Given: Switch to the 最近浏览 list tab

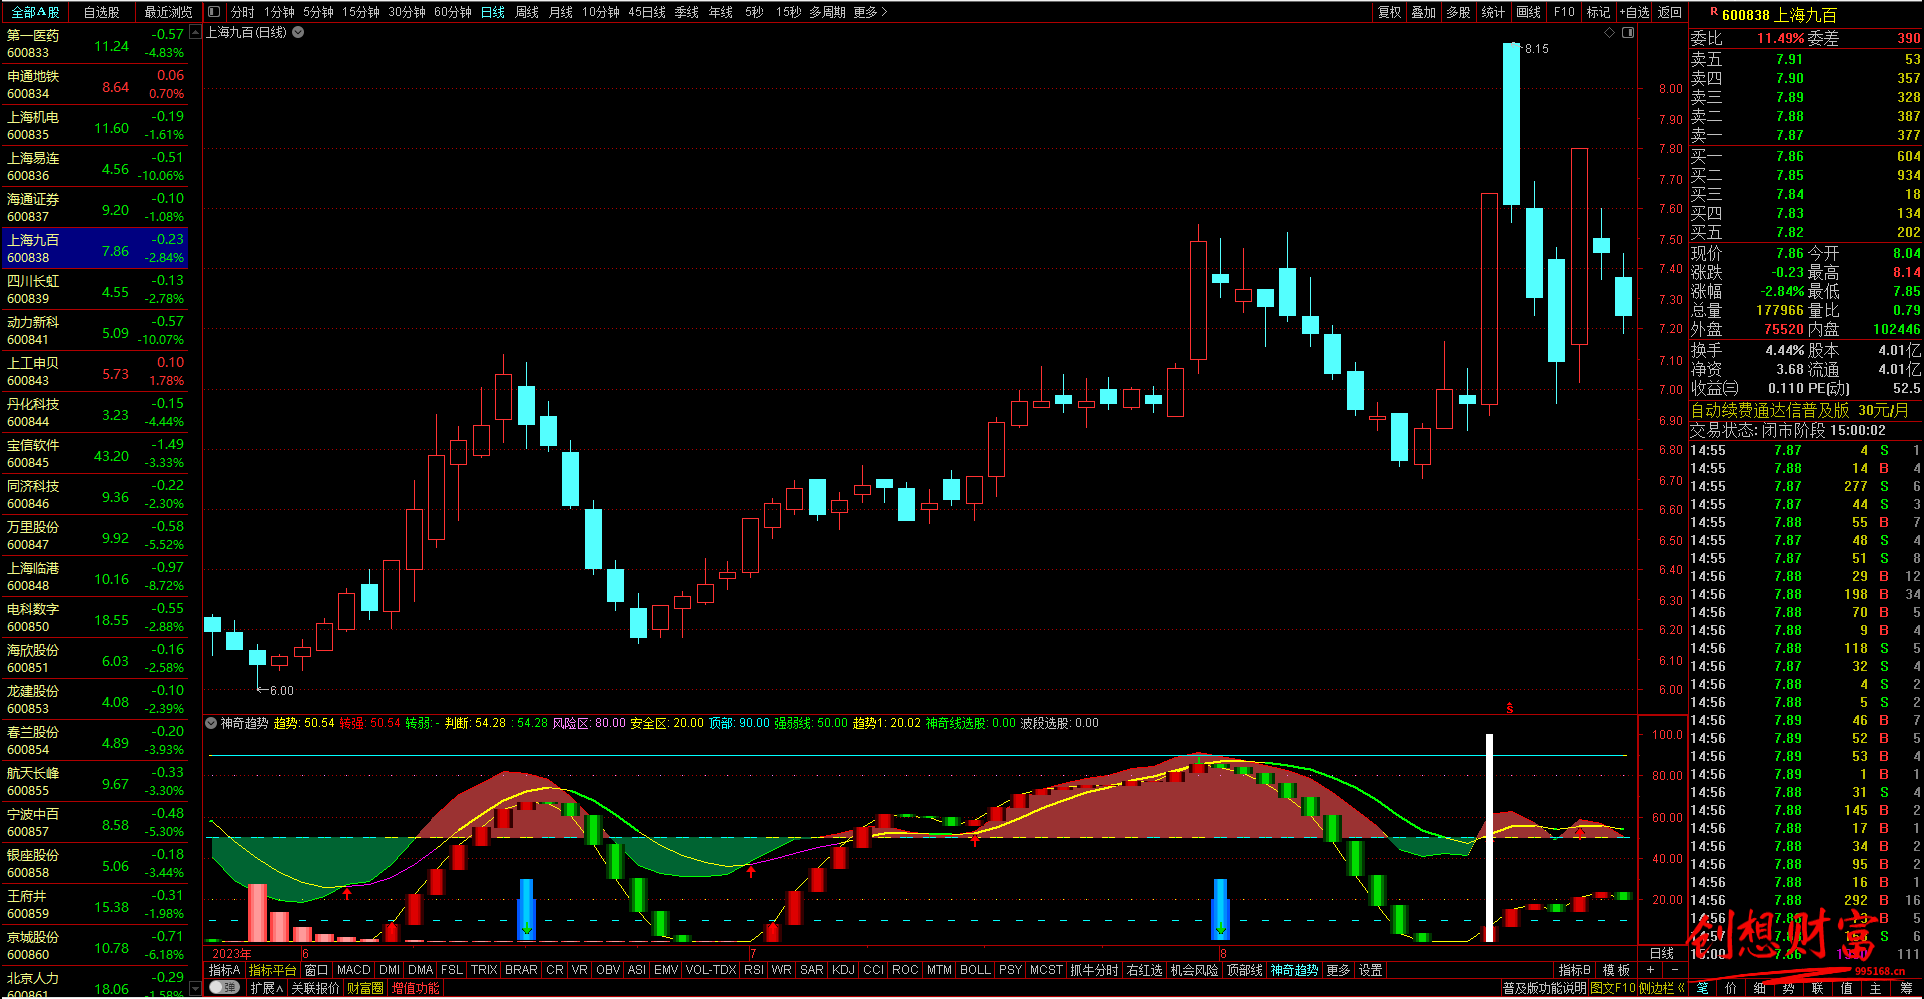Looking at the screenshot, I should (x=168, y=12).
